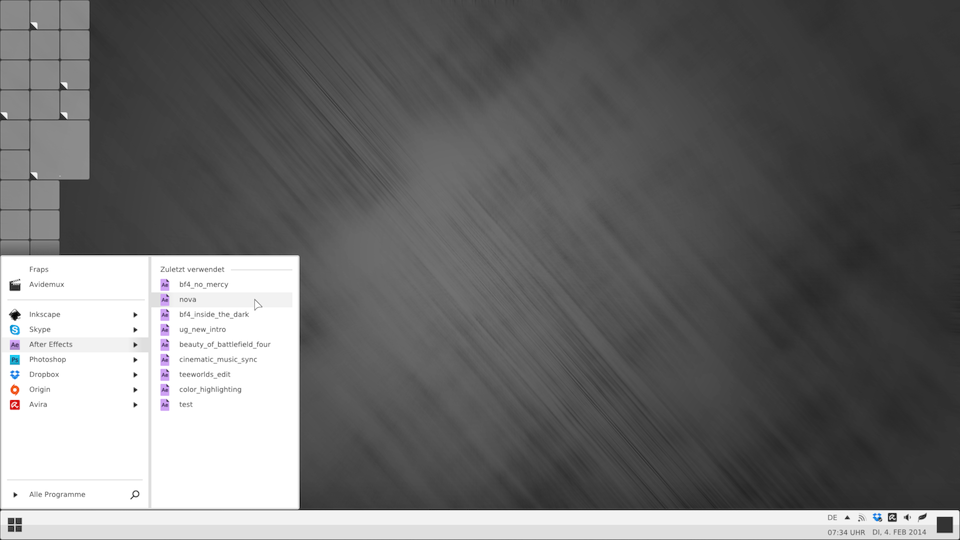Click the dark show desktop square
Image resolution: width=960 pixels, height=540 pixels.
(945, 525)
